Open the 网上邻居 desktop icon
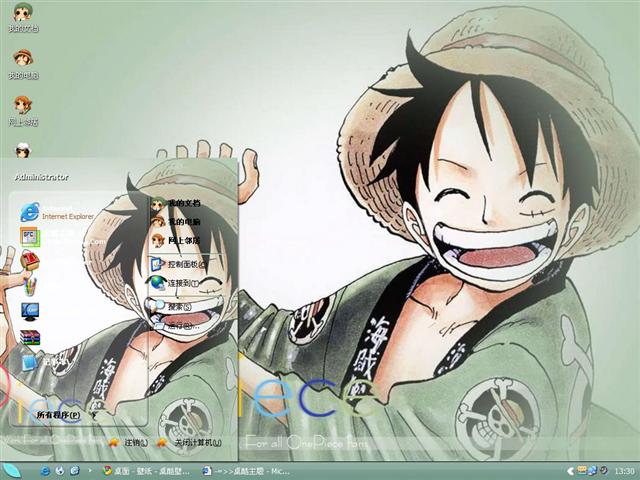 click(23, 111)
